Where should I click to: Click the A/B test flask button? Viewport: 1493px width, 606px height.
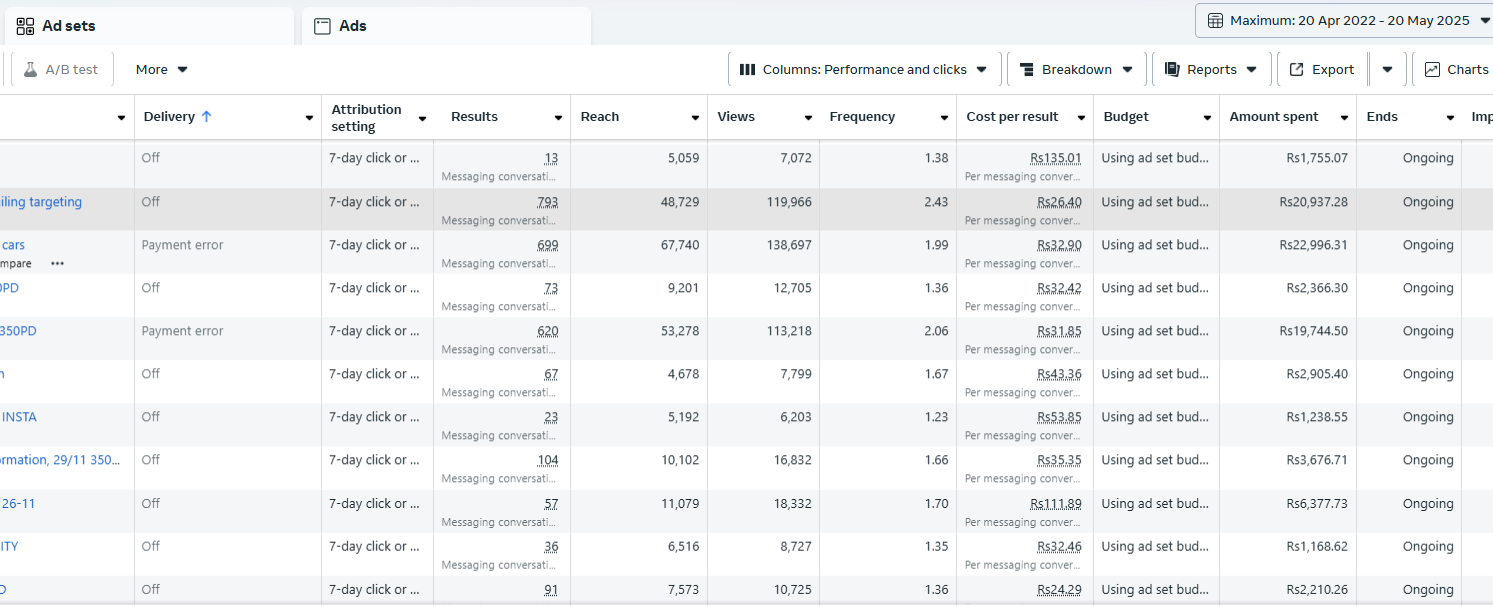tap(61, 70)
